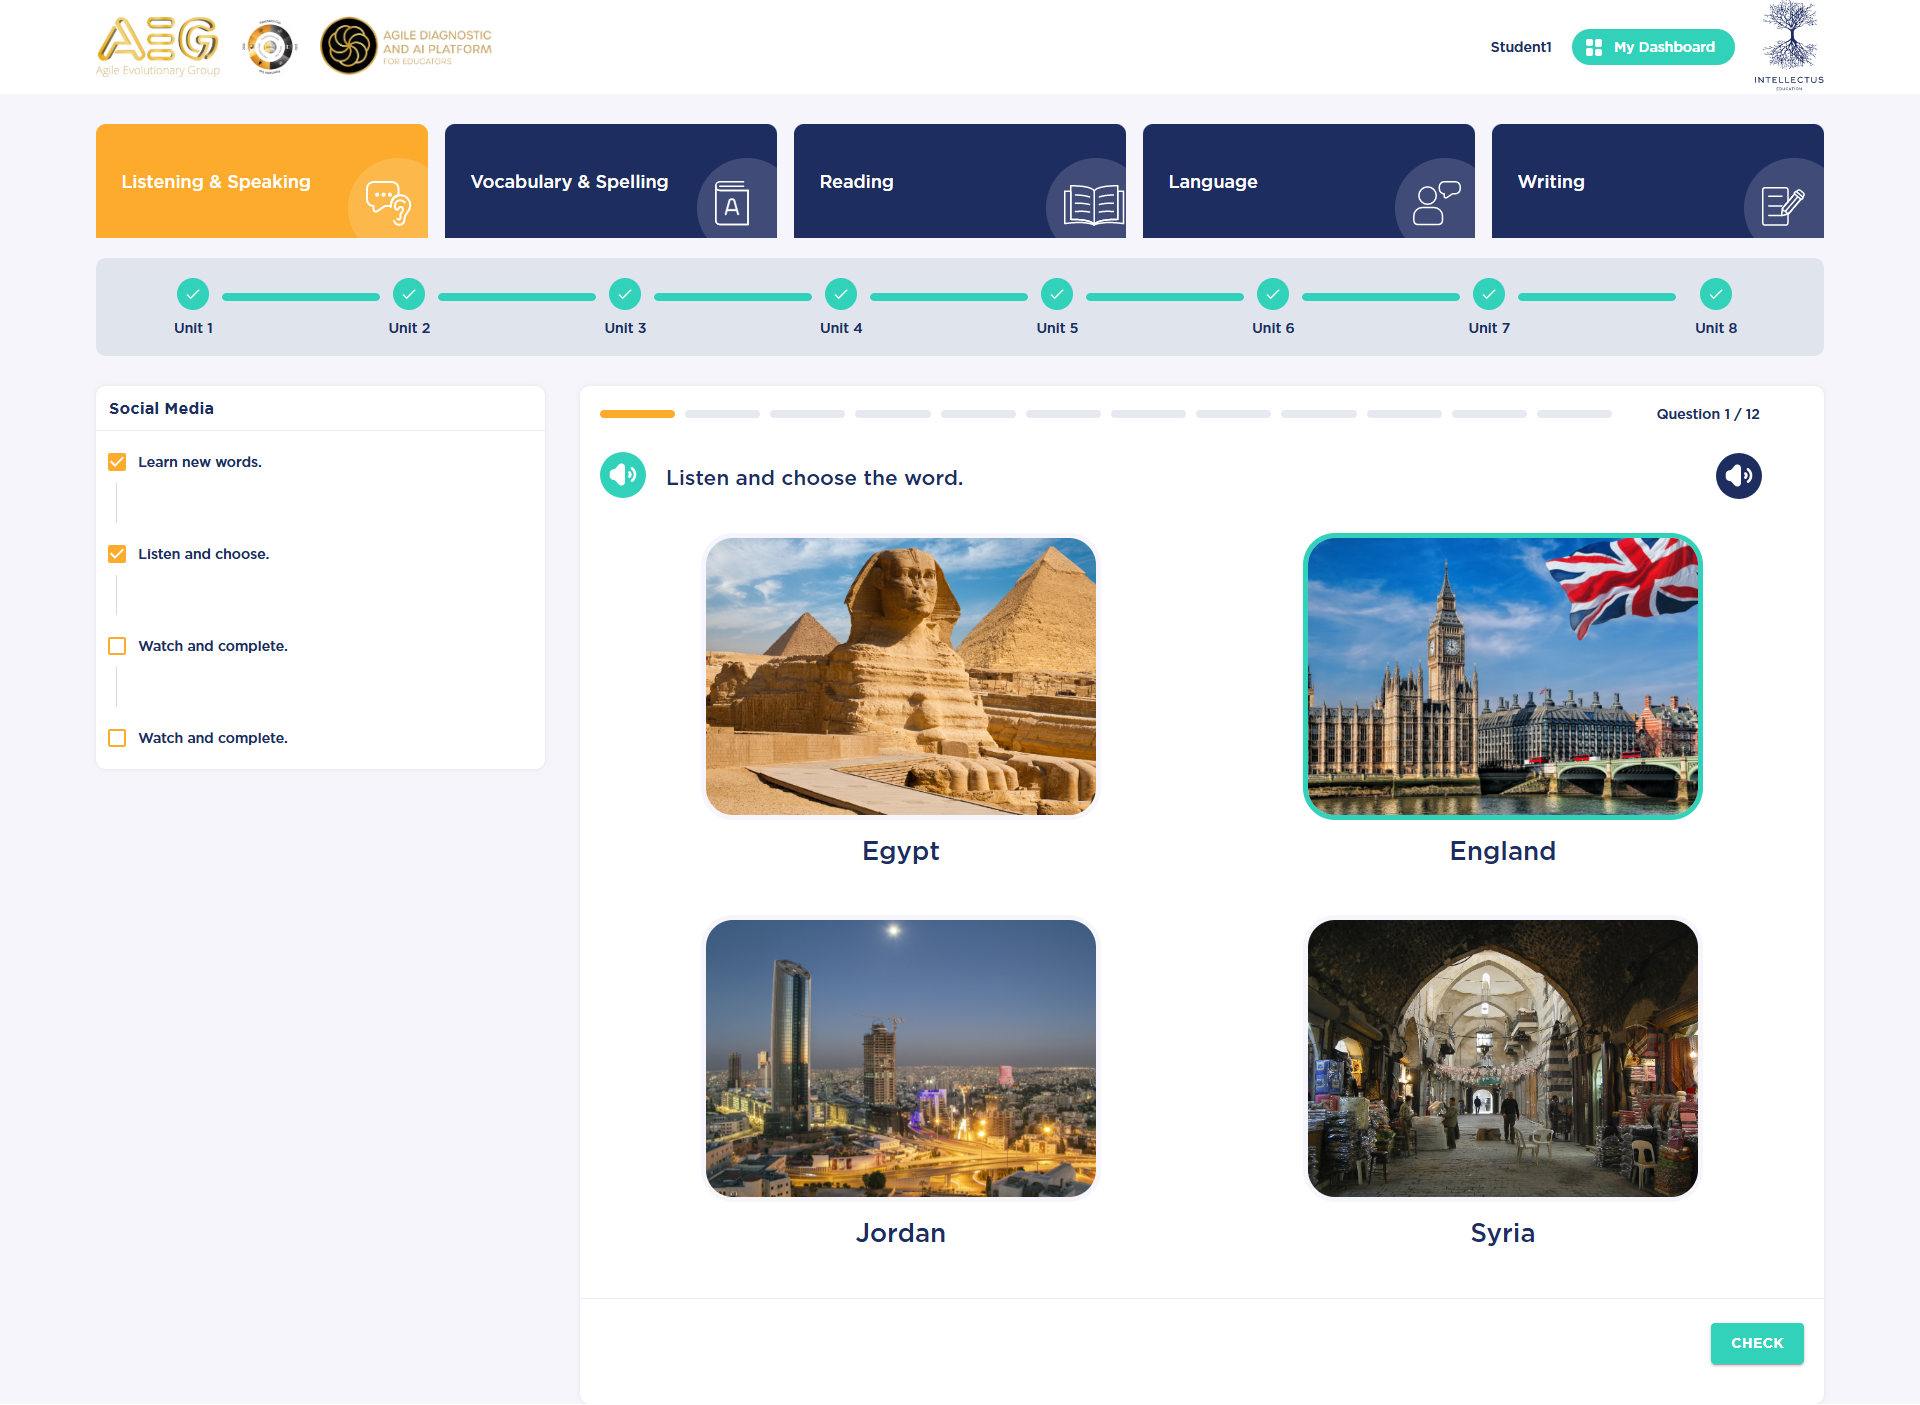Click the grid icon inside My Dashboard button

pos(1594,47)
